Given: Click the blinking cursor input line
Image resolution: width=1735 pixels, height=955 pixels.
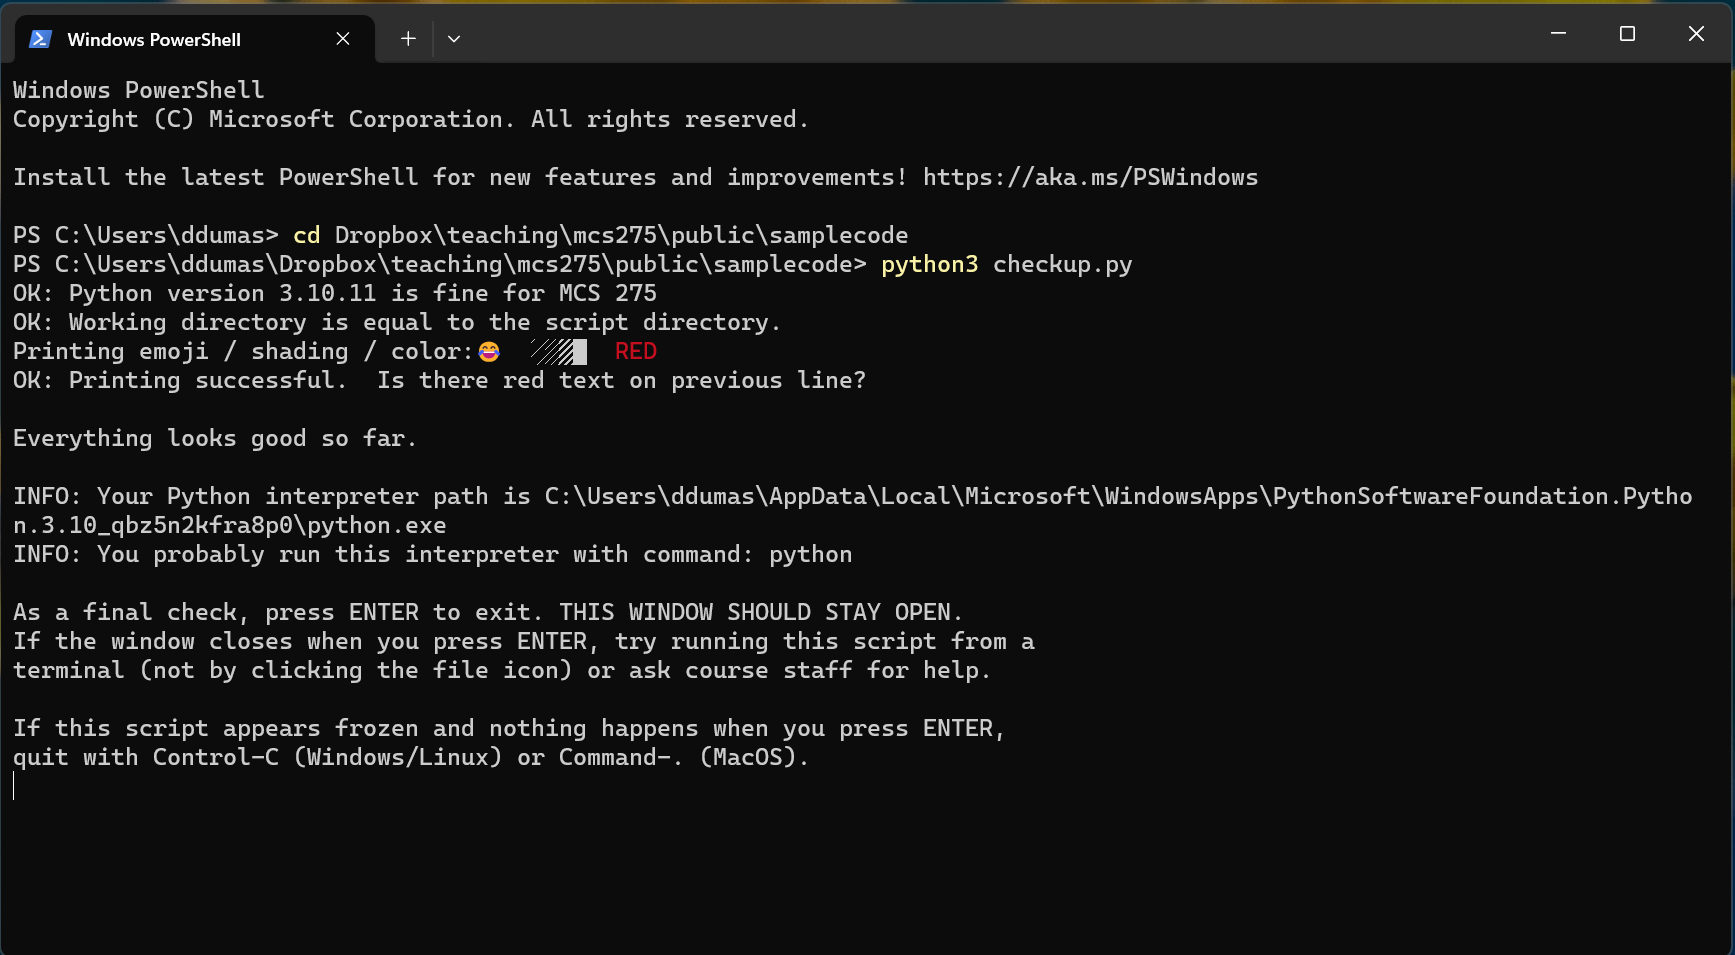Looking at the screenshot, I should point(14,786).
